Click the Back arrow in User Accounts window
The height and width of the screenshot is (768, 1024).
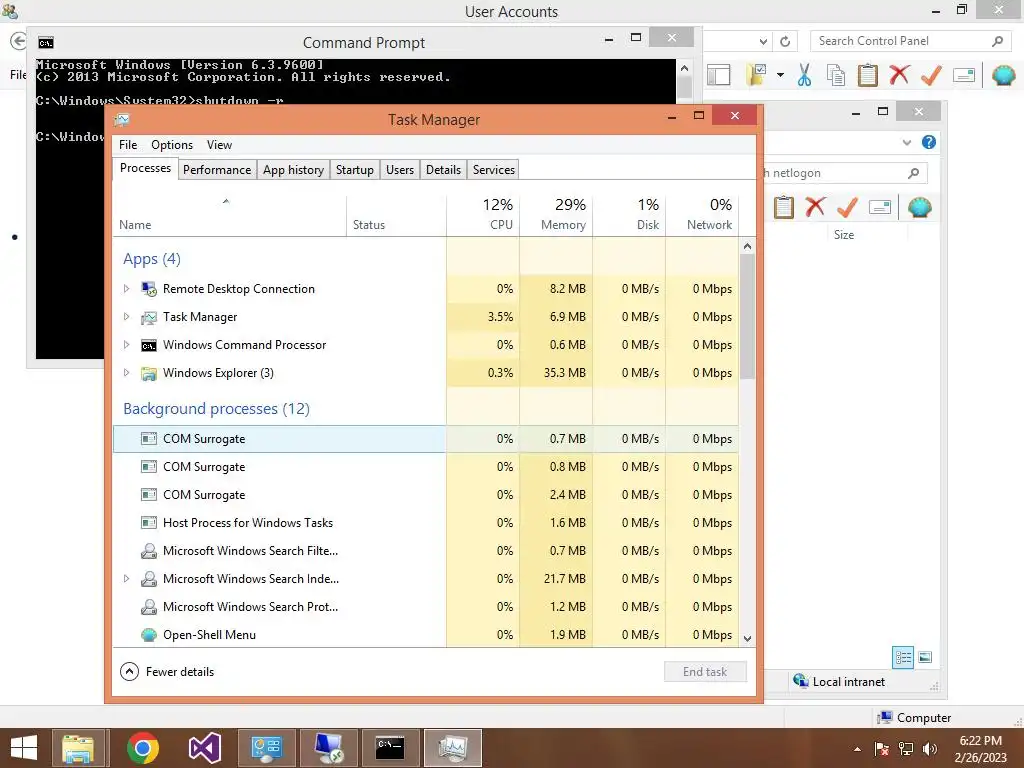click(18, 41)
